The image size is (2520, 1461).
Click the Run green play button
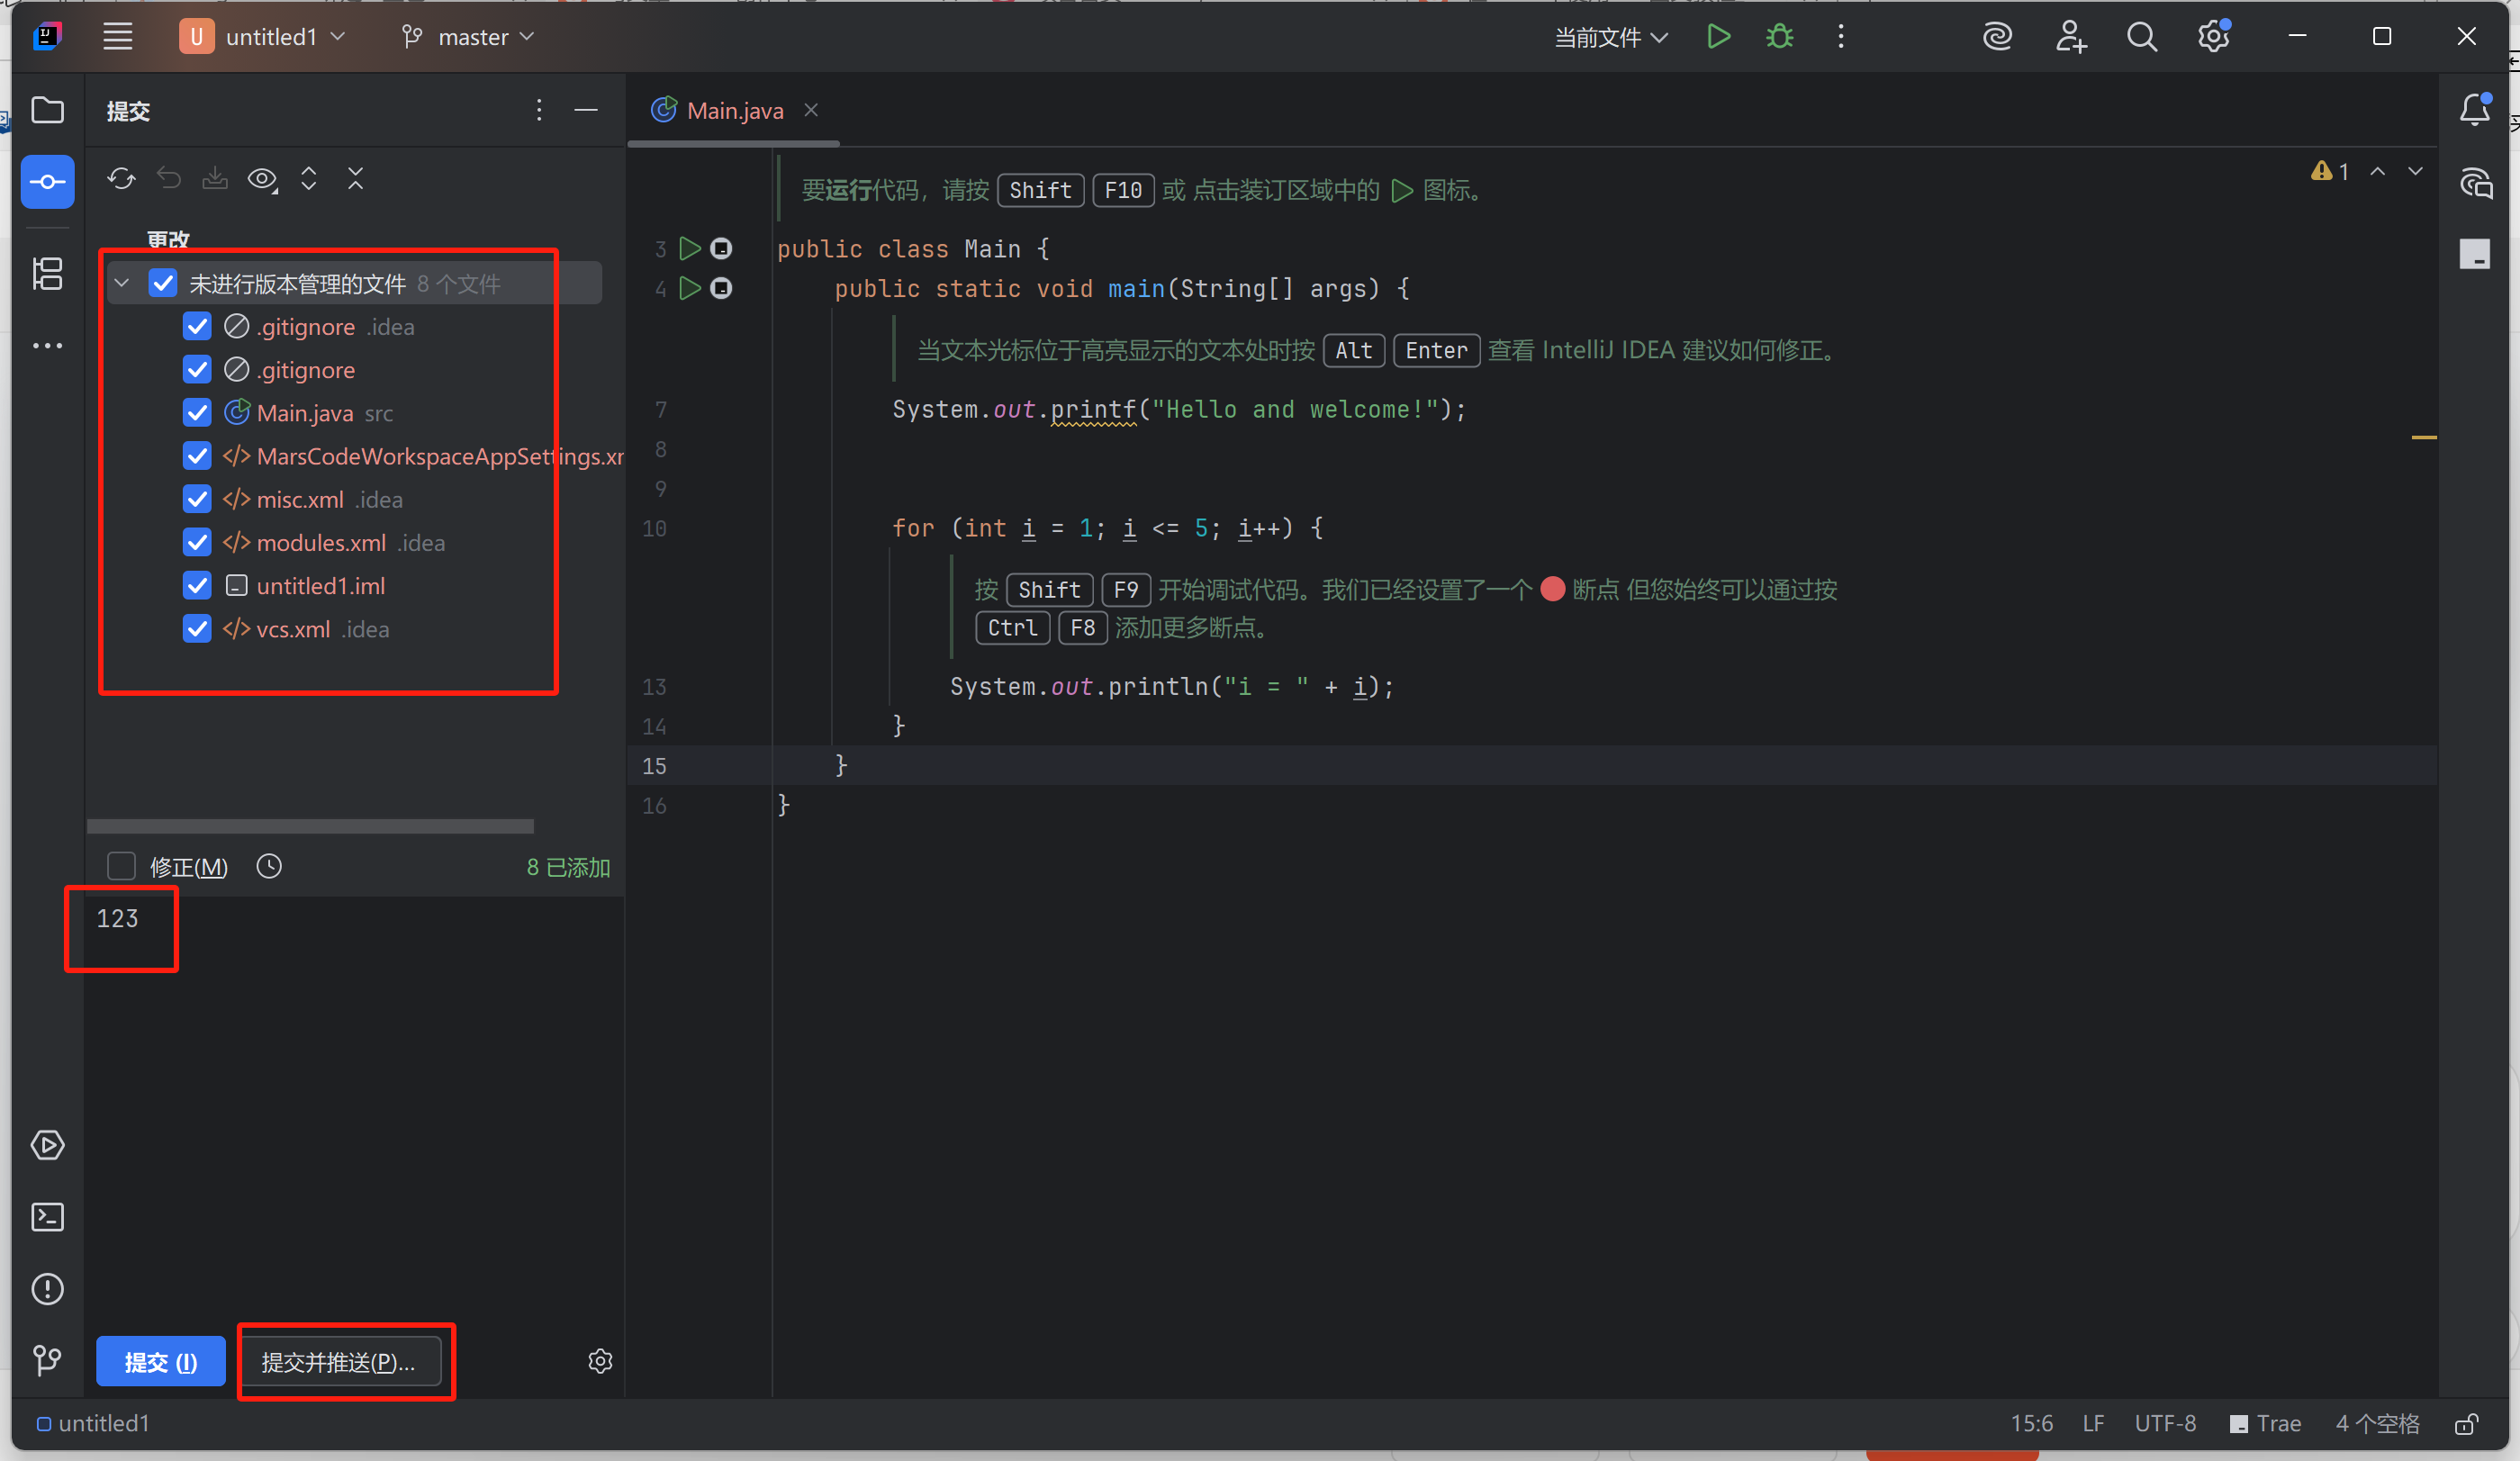(x=1718, y=37)
